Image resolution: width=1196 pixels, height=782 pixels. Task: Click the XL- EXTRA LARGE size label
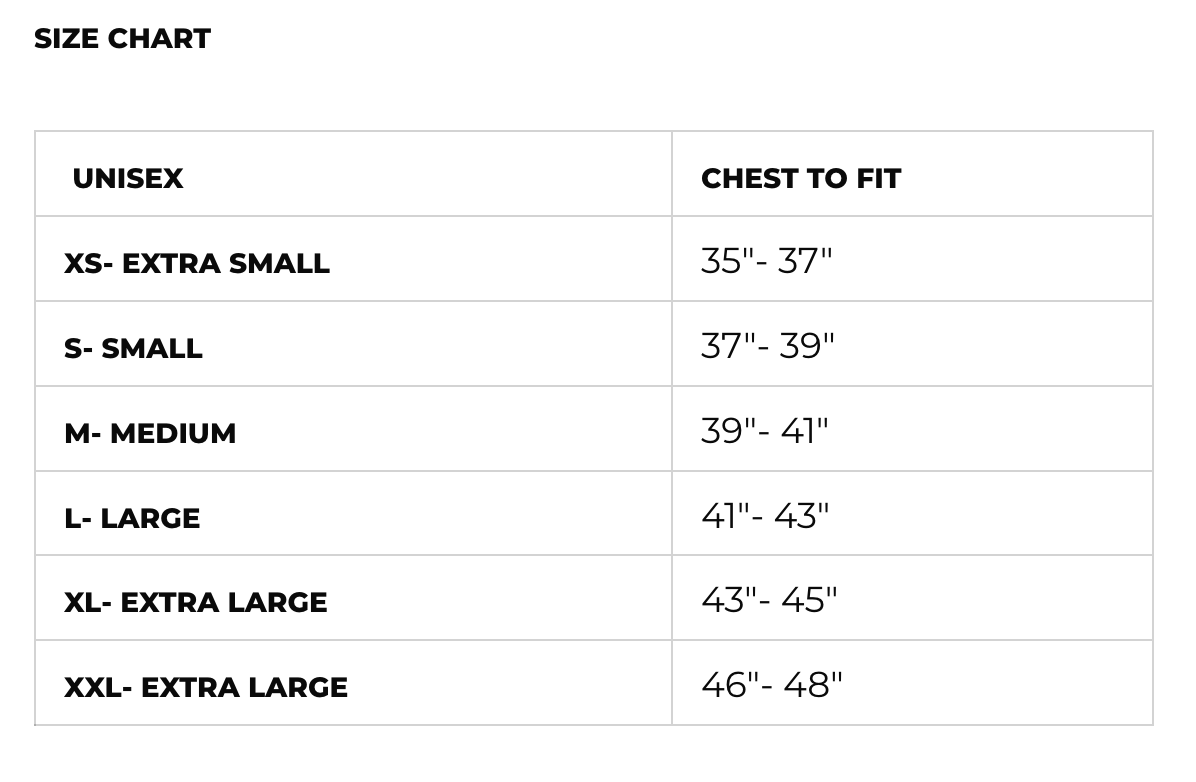point(196,603)
